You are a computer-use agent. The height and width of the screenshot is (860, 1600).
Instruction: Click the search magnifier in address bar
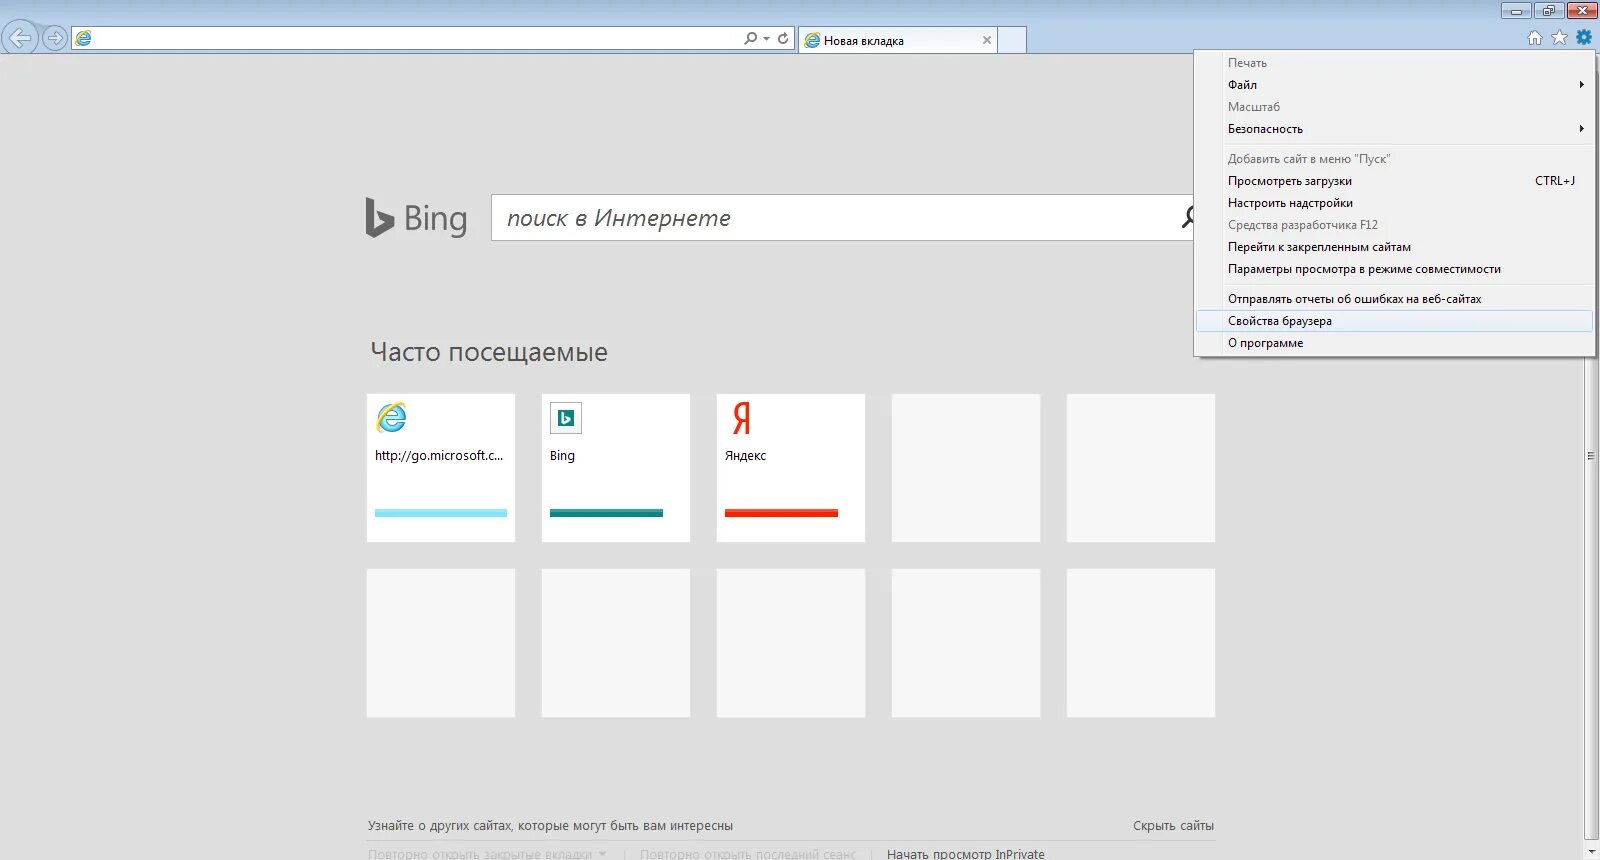point(750,38)
